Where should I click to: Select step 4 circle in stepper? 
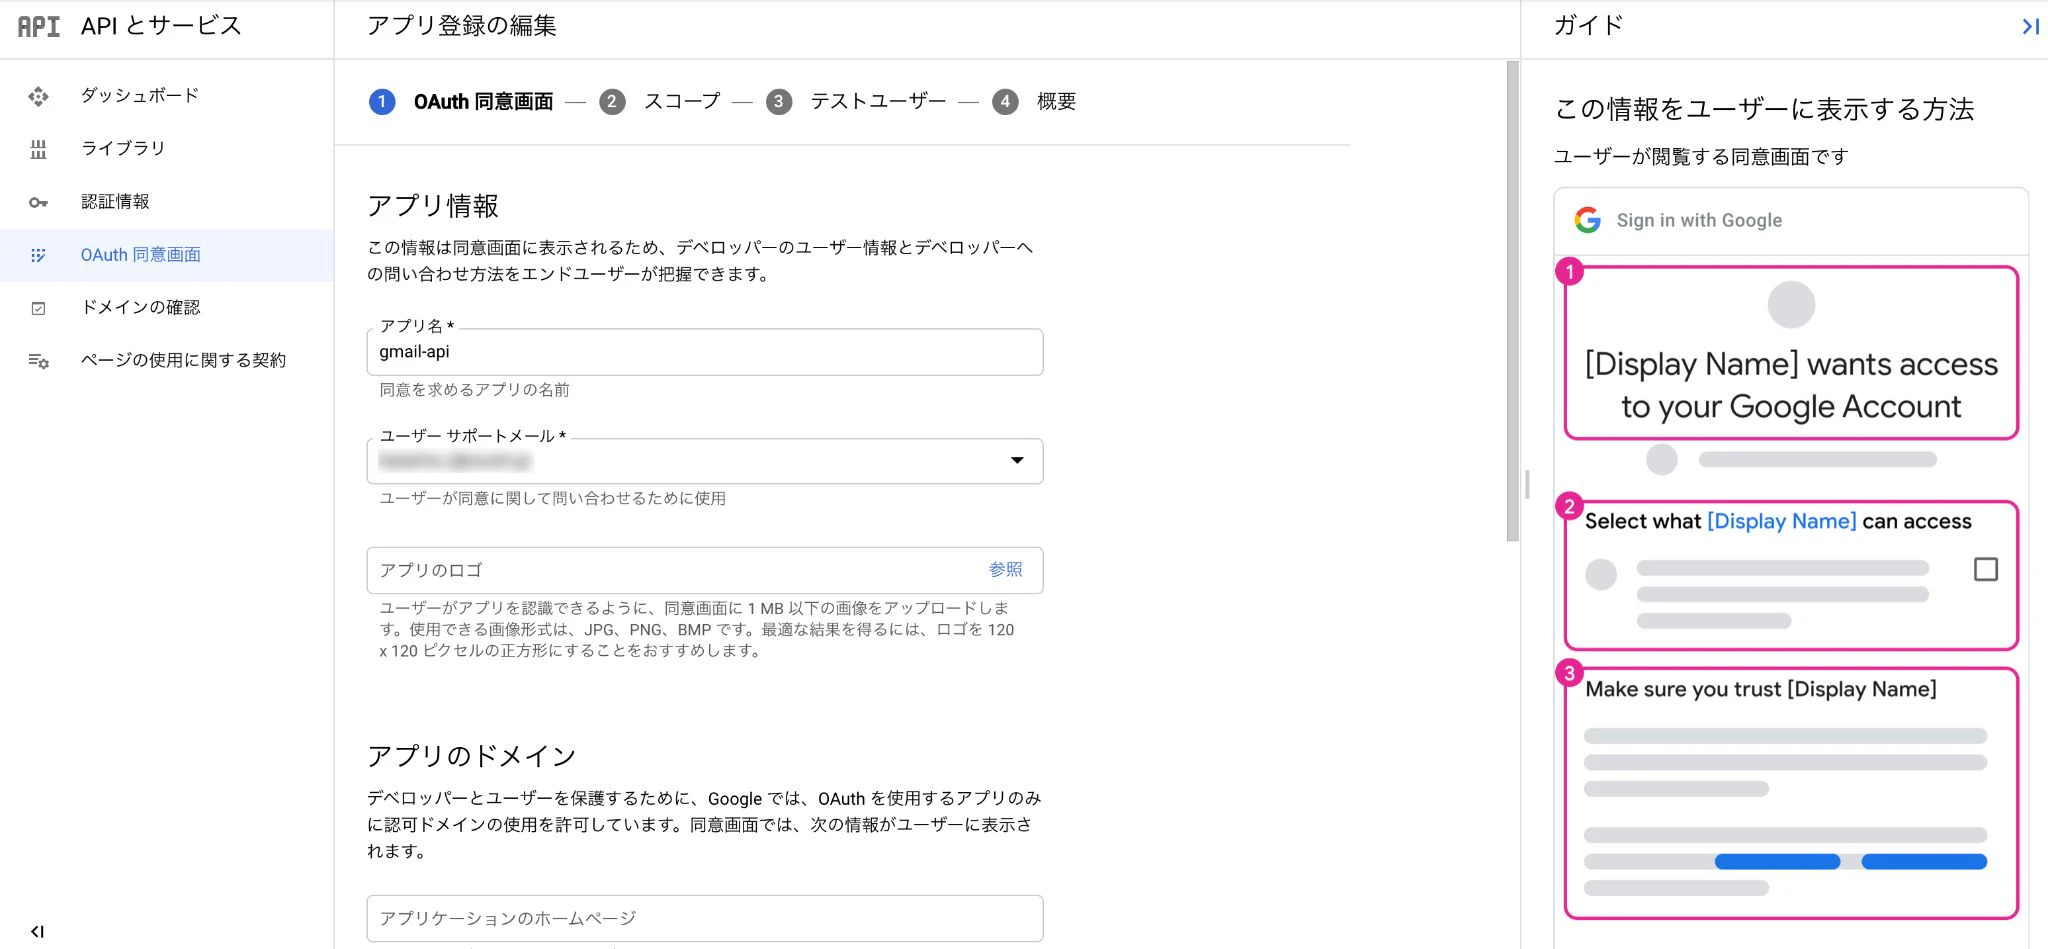pyautogui.click(x=1005, y=102)
